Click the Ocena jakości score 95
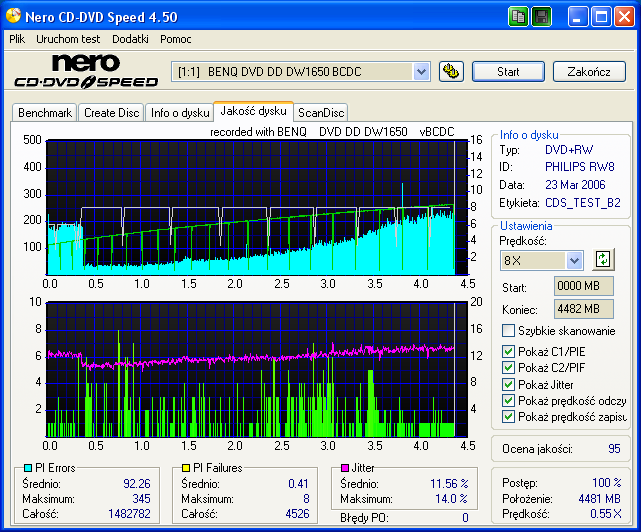 614,449
